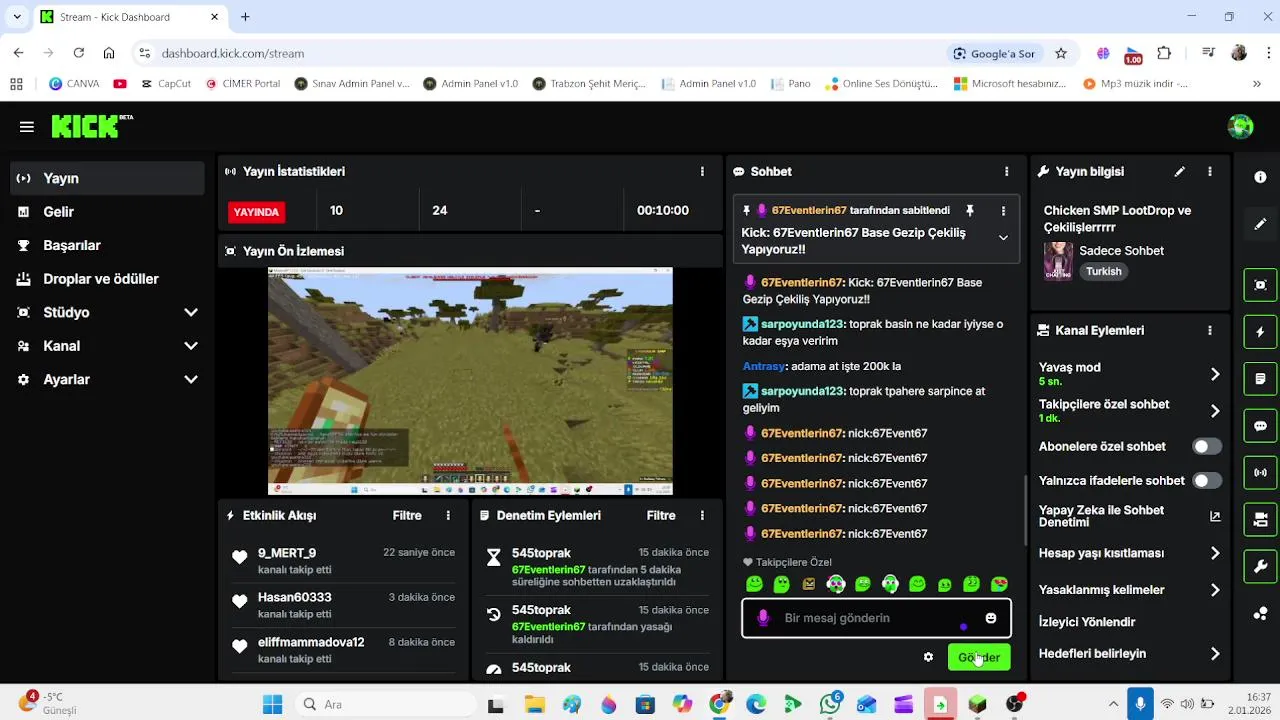Screen dimensions: 1280x720
Task: Toggle Yalnızca ifadelerle sohbet switch
Action: tap(1207, 481)
